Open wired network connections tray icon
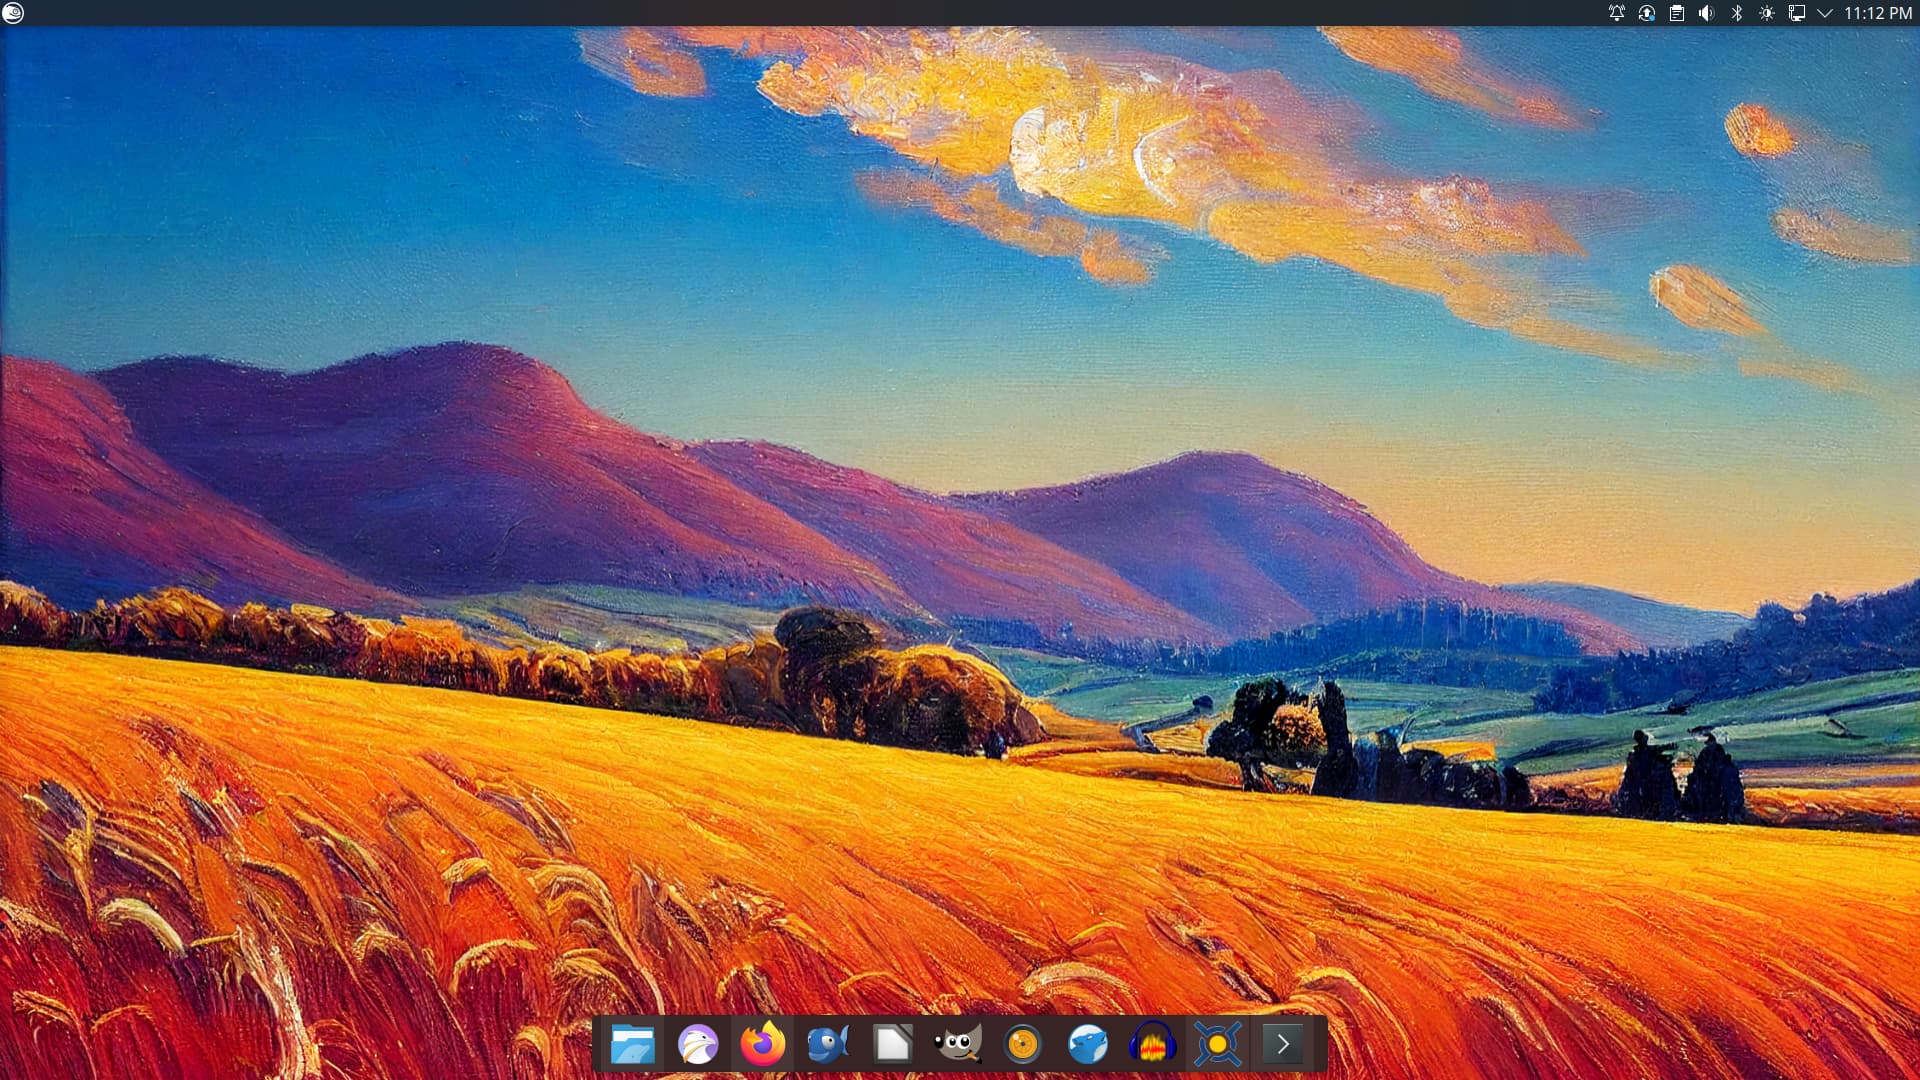Image resolution: width=1920 pixels, height=1080 pixels. click(x=1797, y=13)
